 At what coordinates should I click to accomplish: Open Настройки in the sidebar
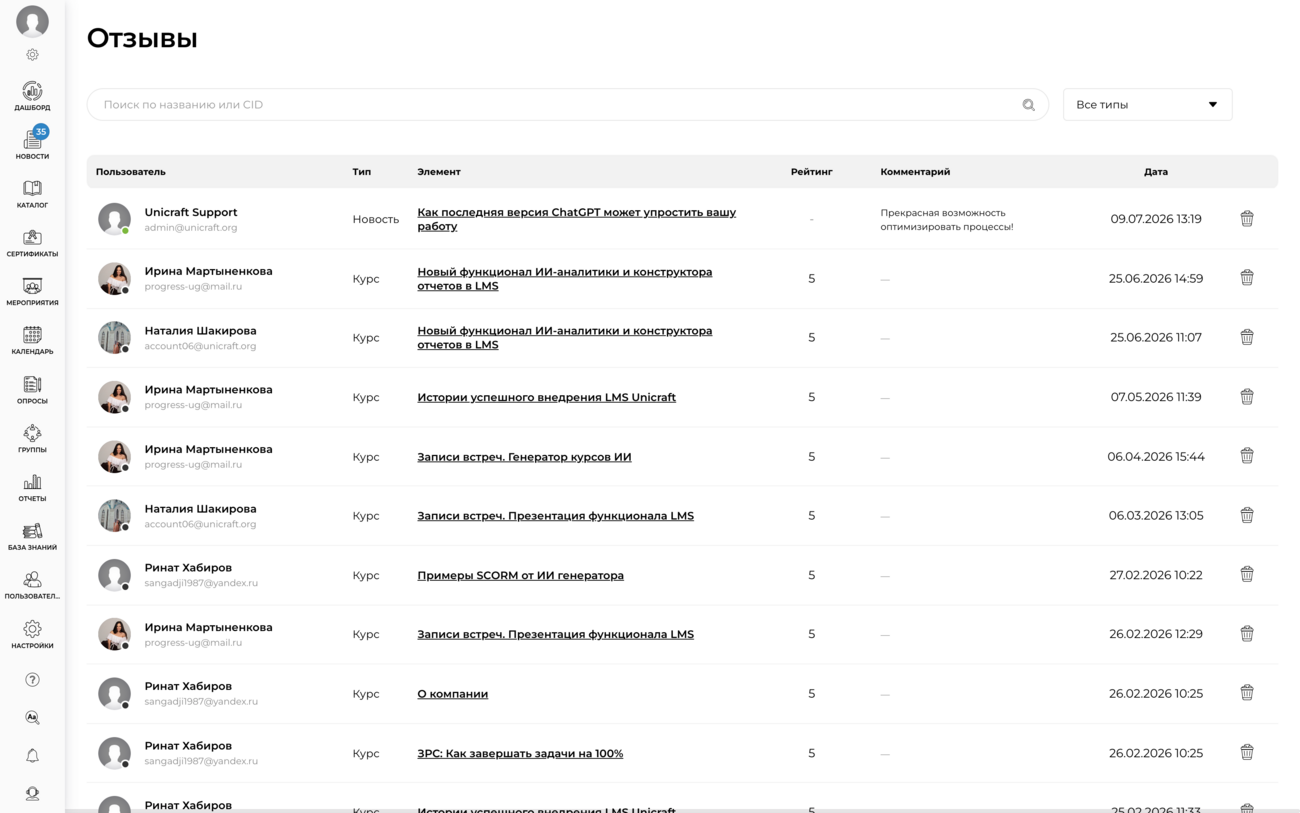click(x=32, y=635)
